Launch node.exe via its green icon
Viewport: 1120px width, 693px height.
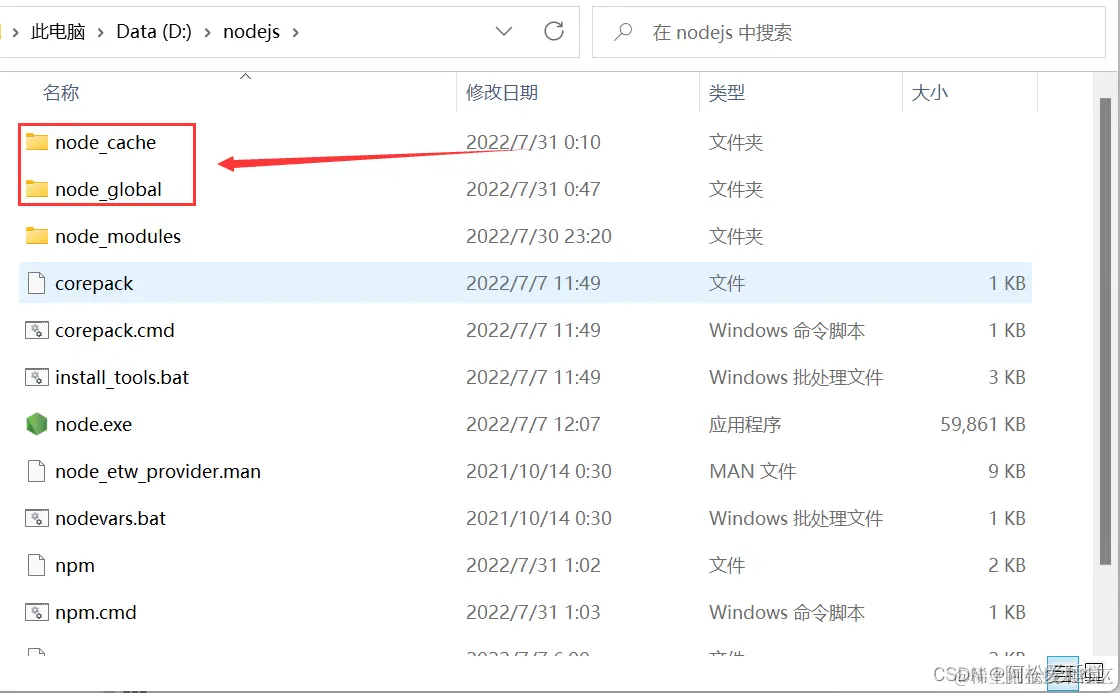37,424
